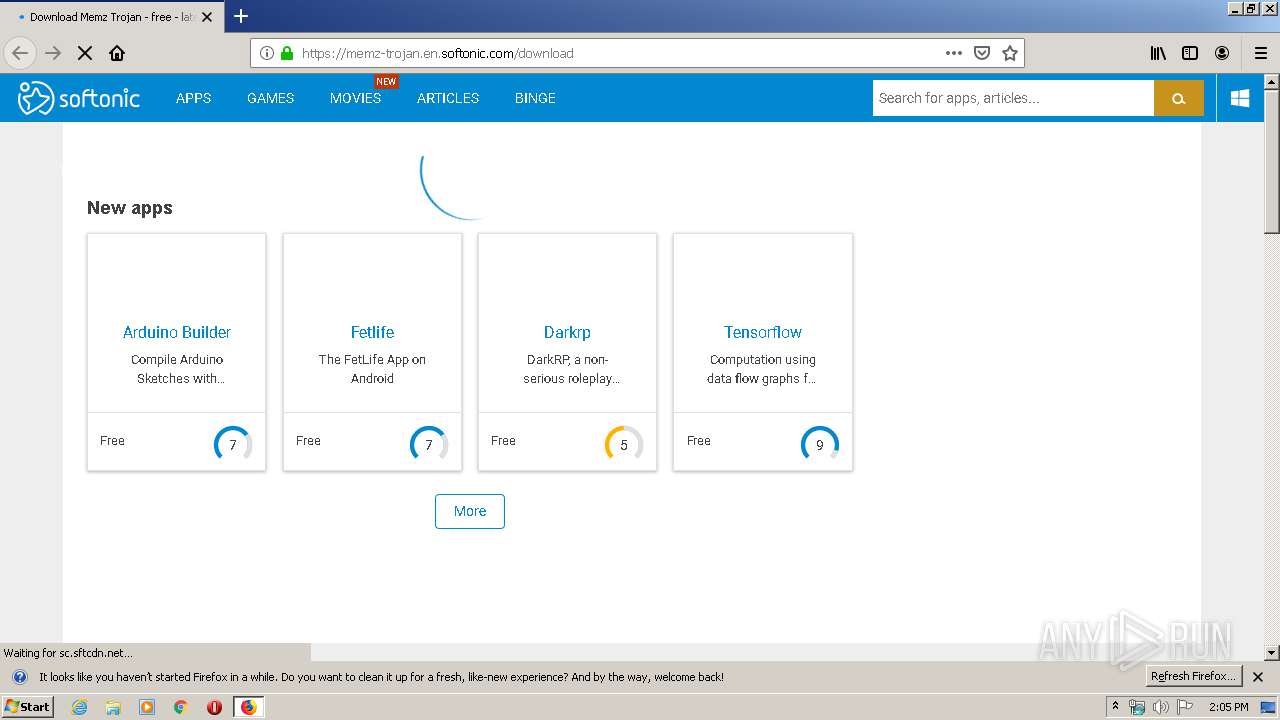
Task: Click the Action Center flag tray icon
Action: [1185, 707]
